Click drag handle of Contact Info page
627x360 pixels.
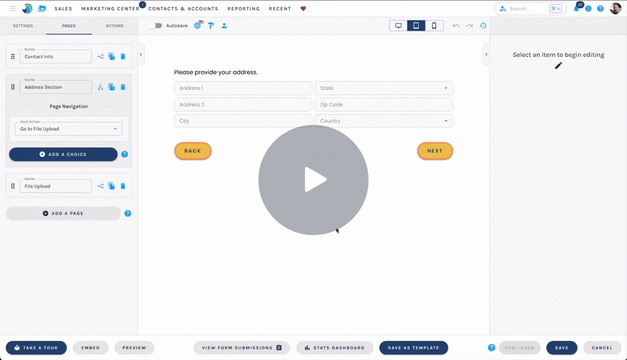click(13, 56)
